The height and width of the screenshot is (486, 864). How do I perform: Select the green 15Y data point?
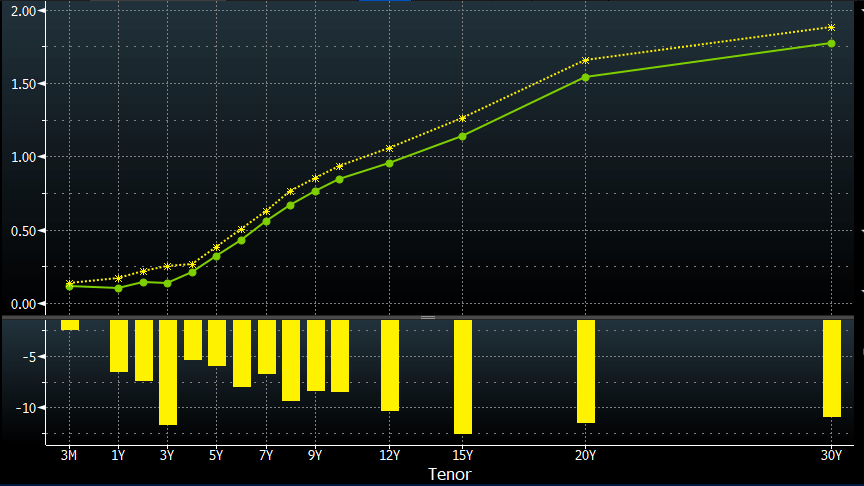[462, 136]
